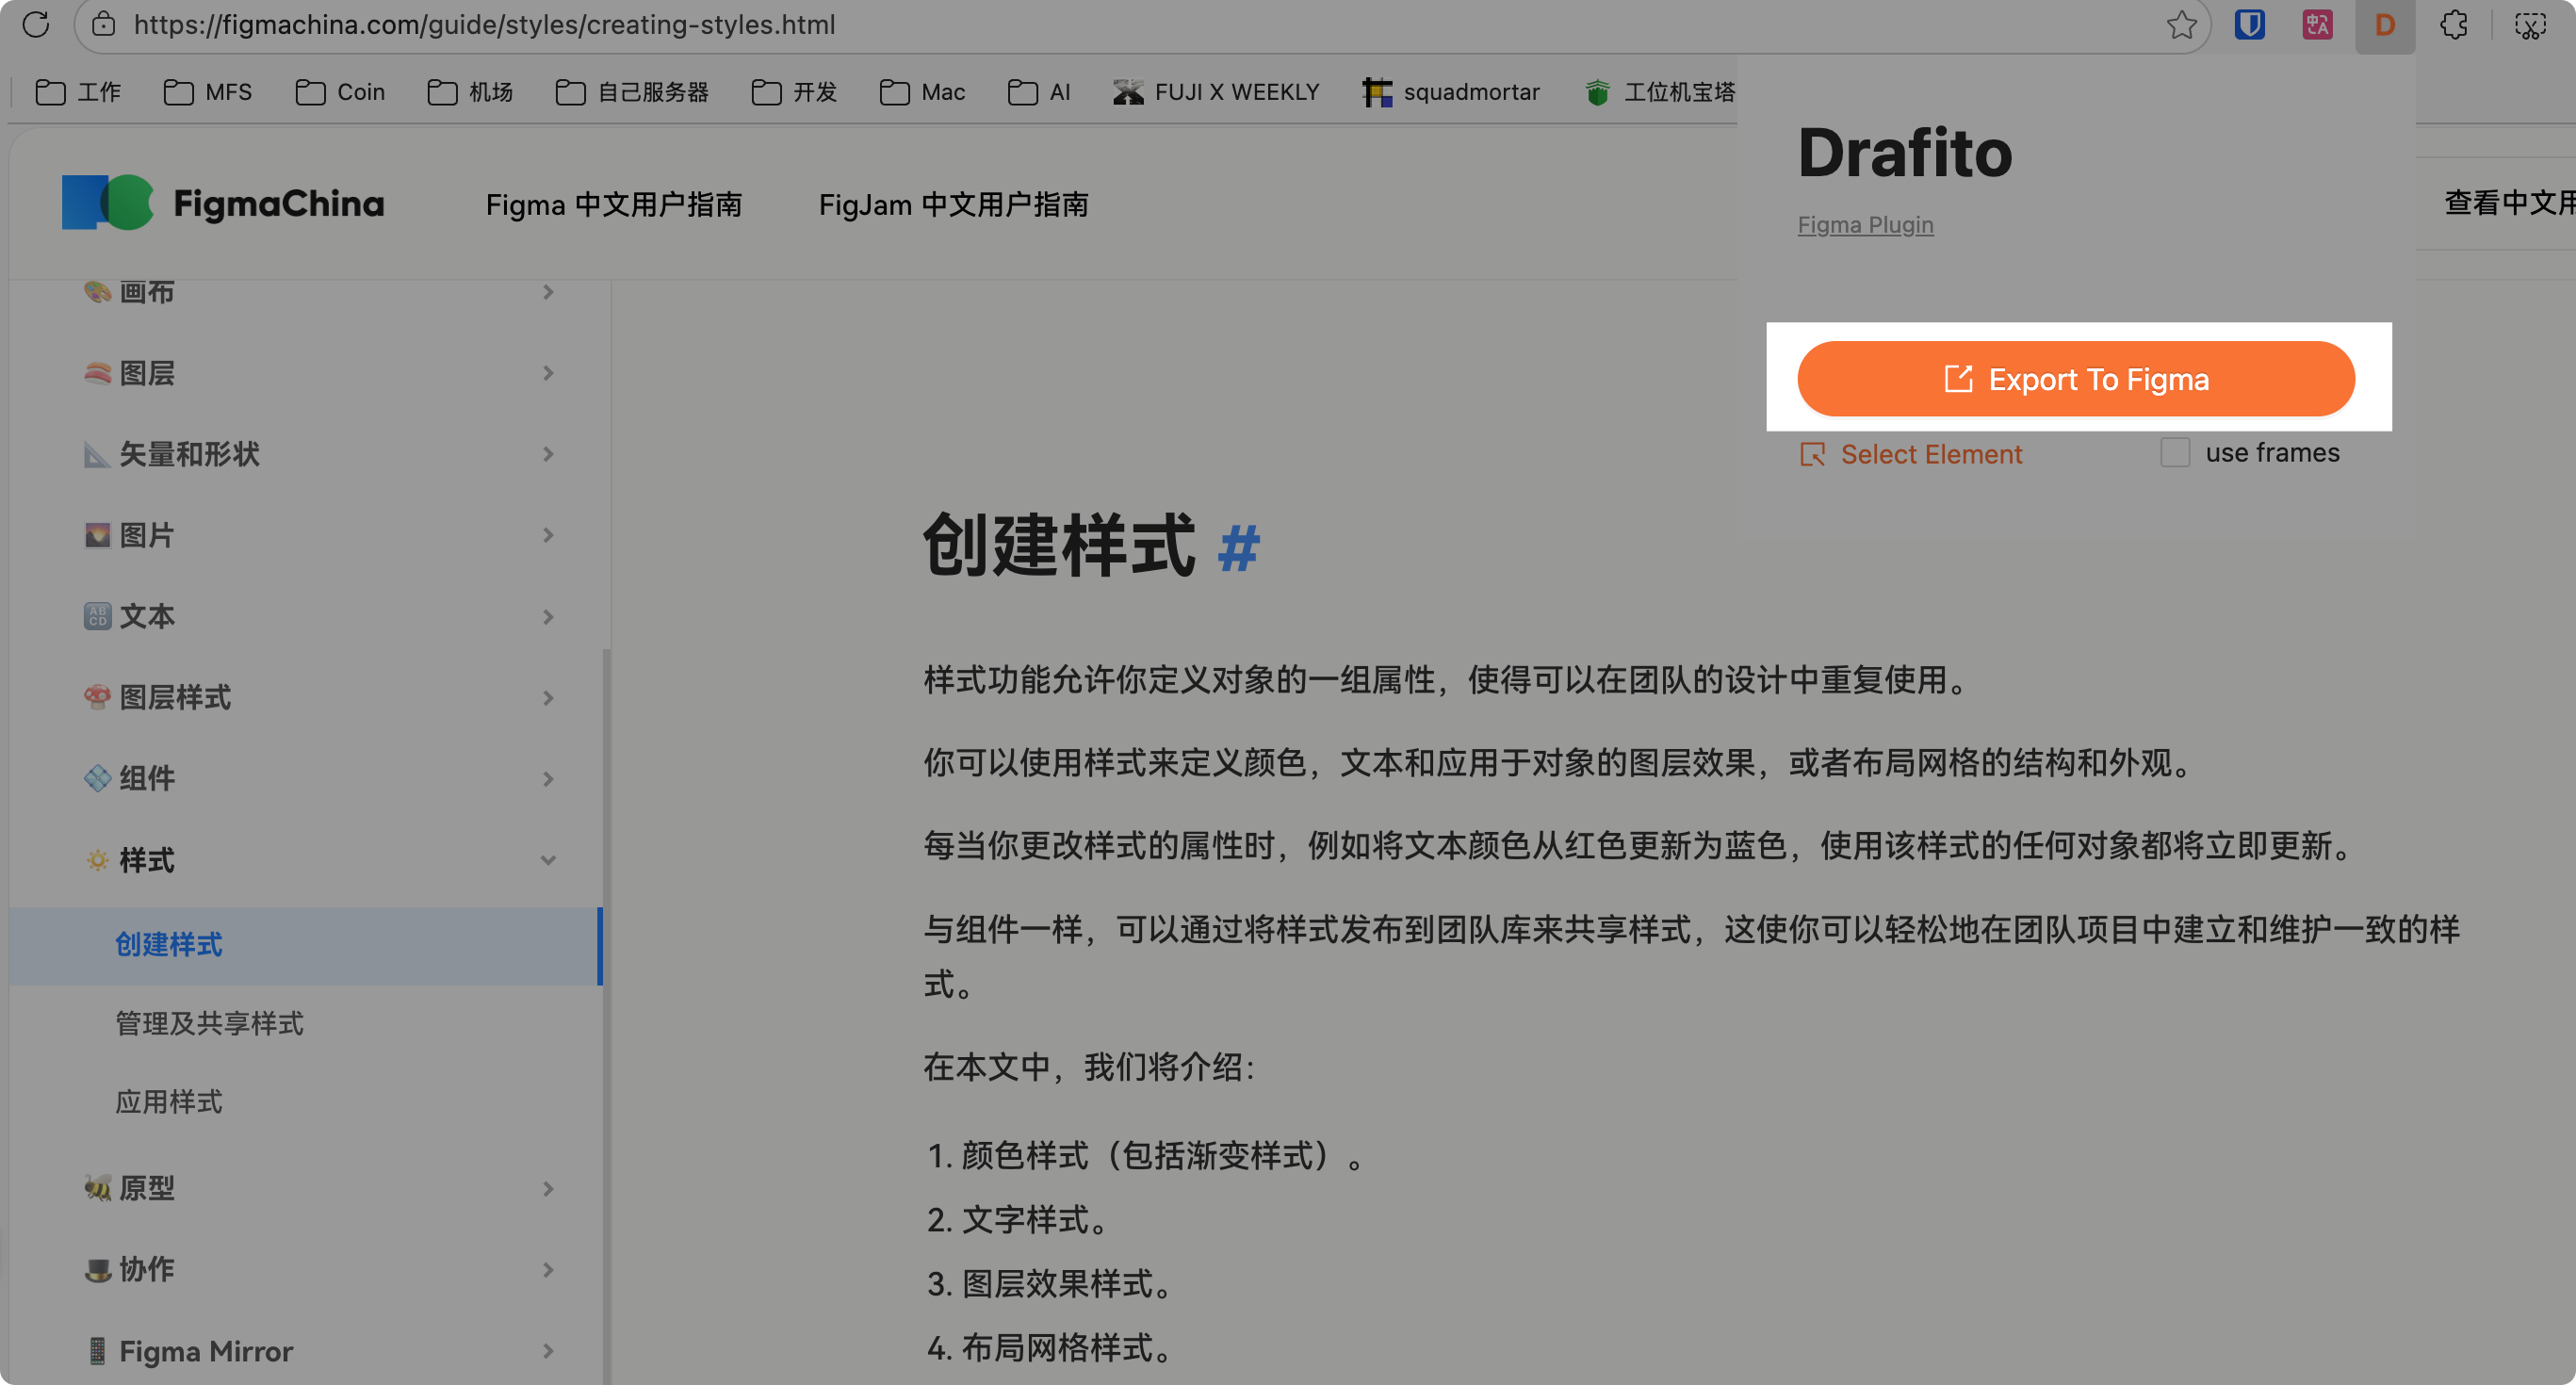Click Select Element in Drafito
2576x1385 pixels.
click(x=1911, y=454)
